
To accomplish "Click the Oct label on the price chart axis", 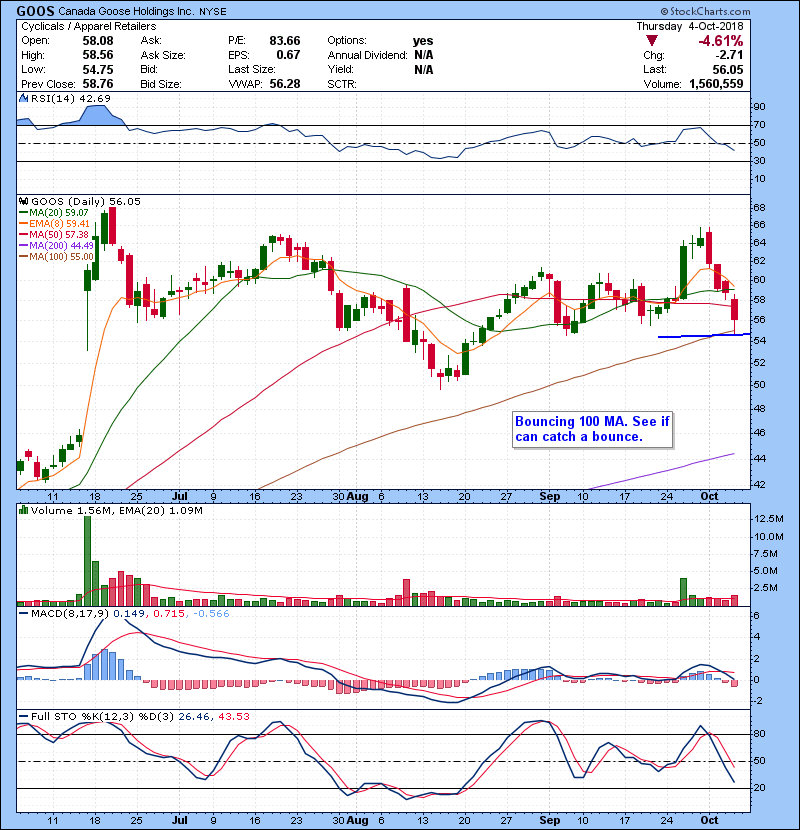I will pos(709,497).
